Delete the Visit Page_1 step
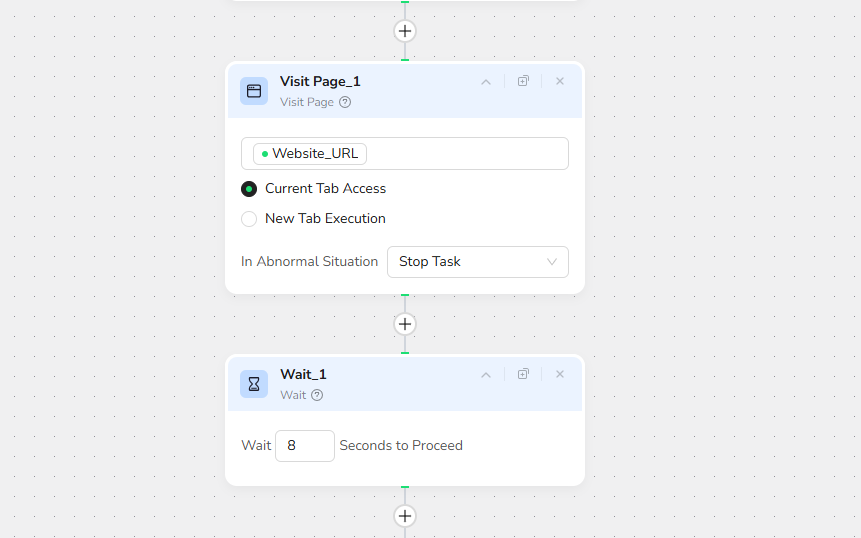The width and height of the screenshot is (861, 538). coord(560,81)
